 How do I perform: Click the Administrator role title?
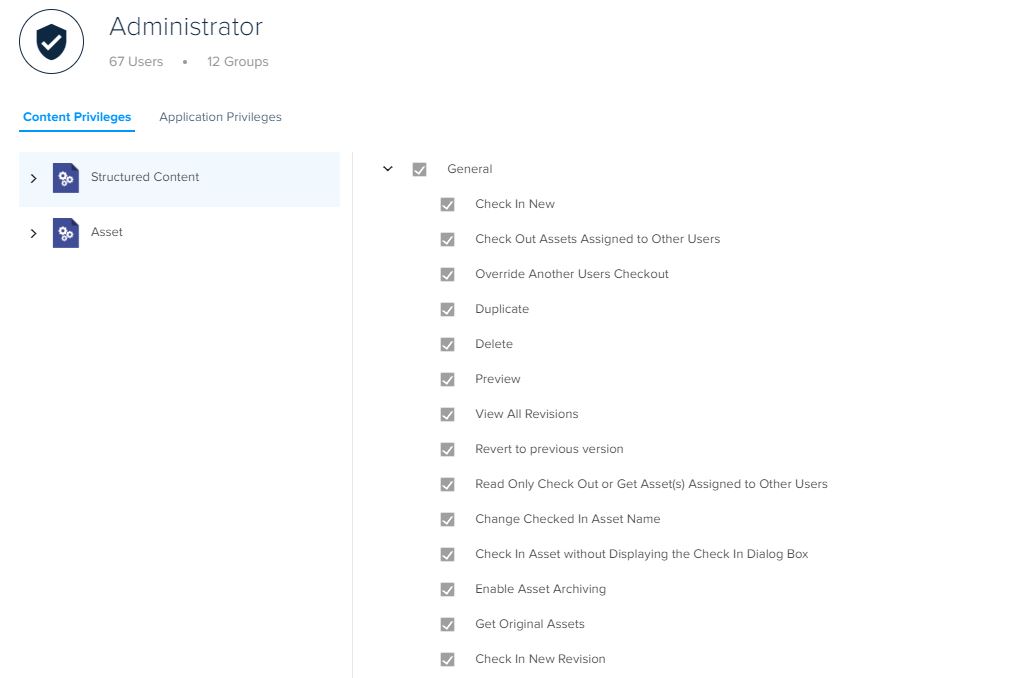coord(186,26)
